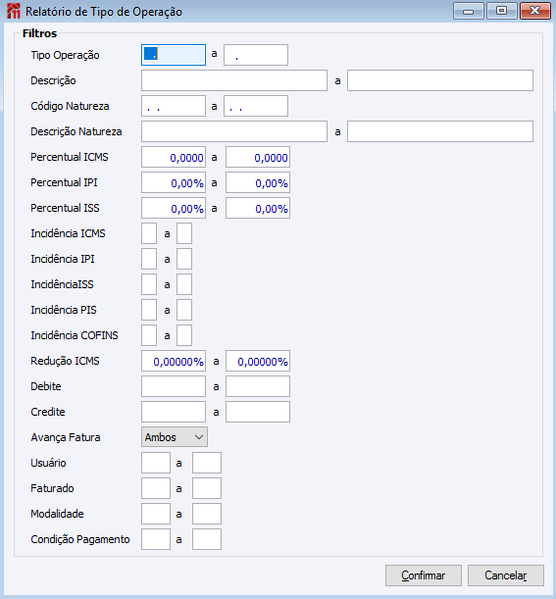Image resolution: width=556 pixels, height=599 pixels.
Task: Maximize the Relatório de Tipo de Operação window
Action: coord(502,11)
